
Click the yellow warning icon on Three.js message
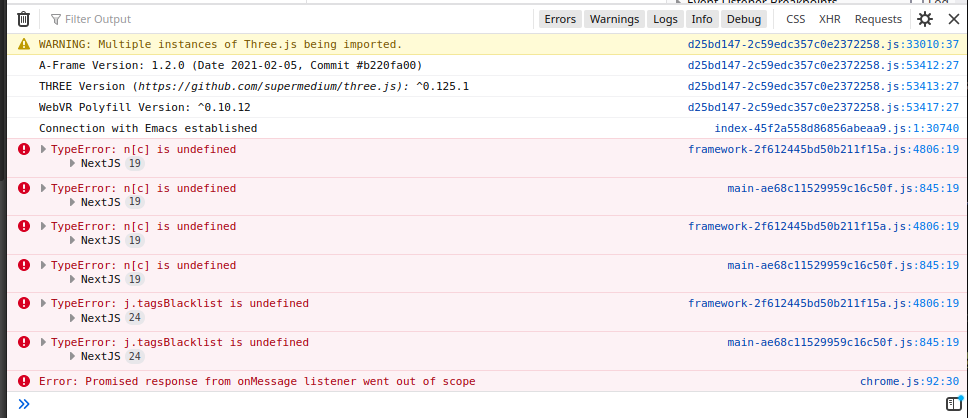(23, 44)
